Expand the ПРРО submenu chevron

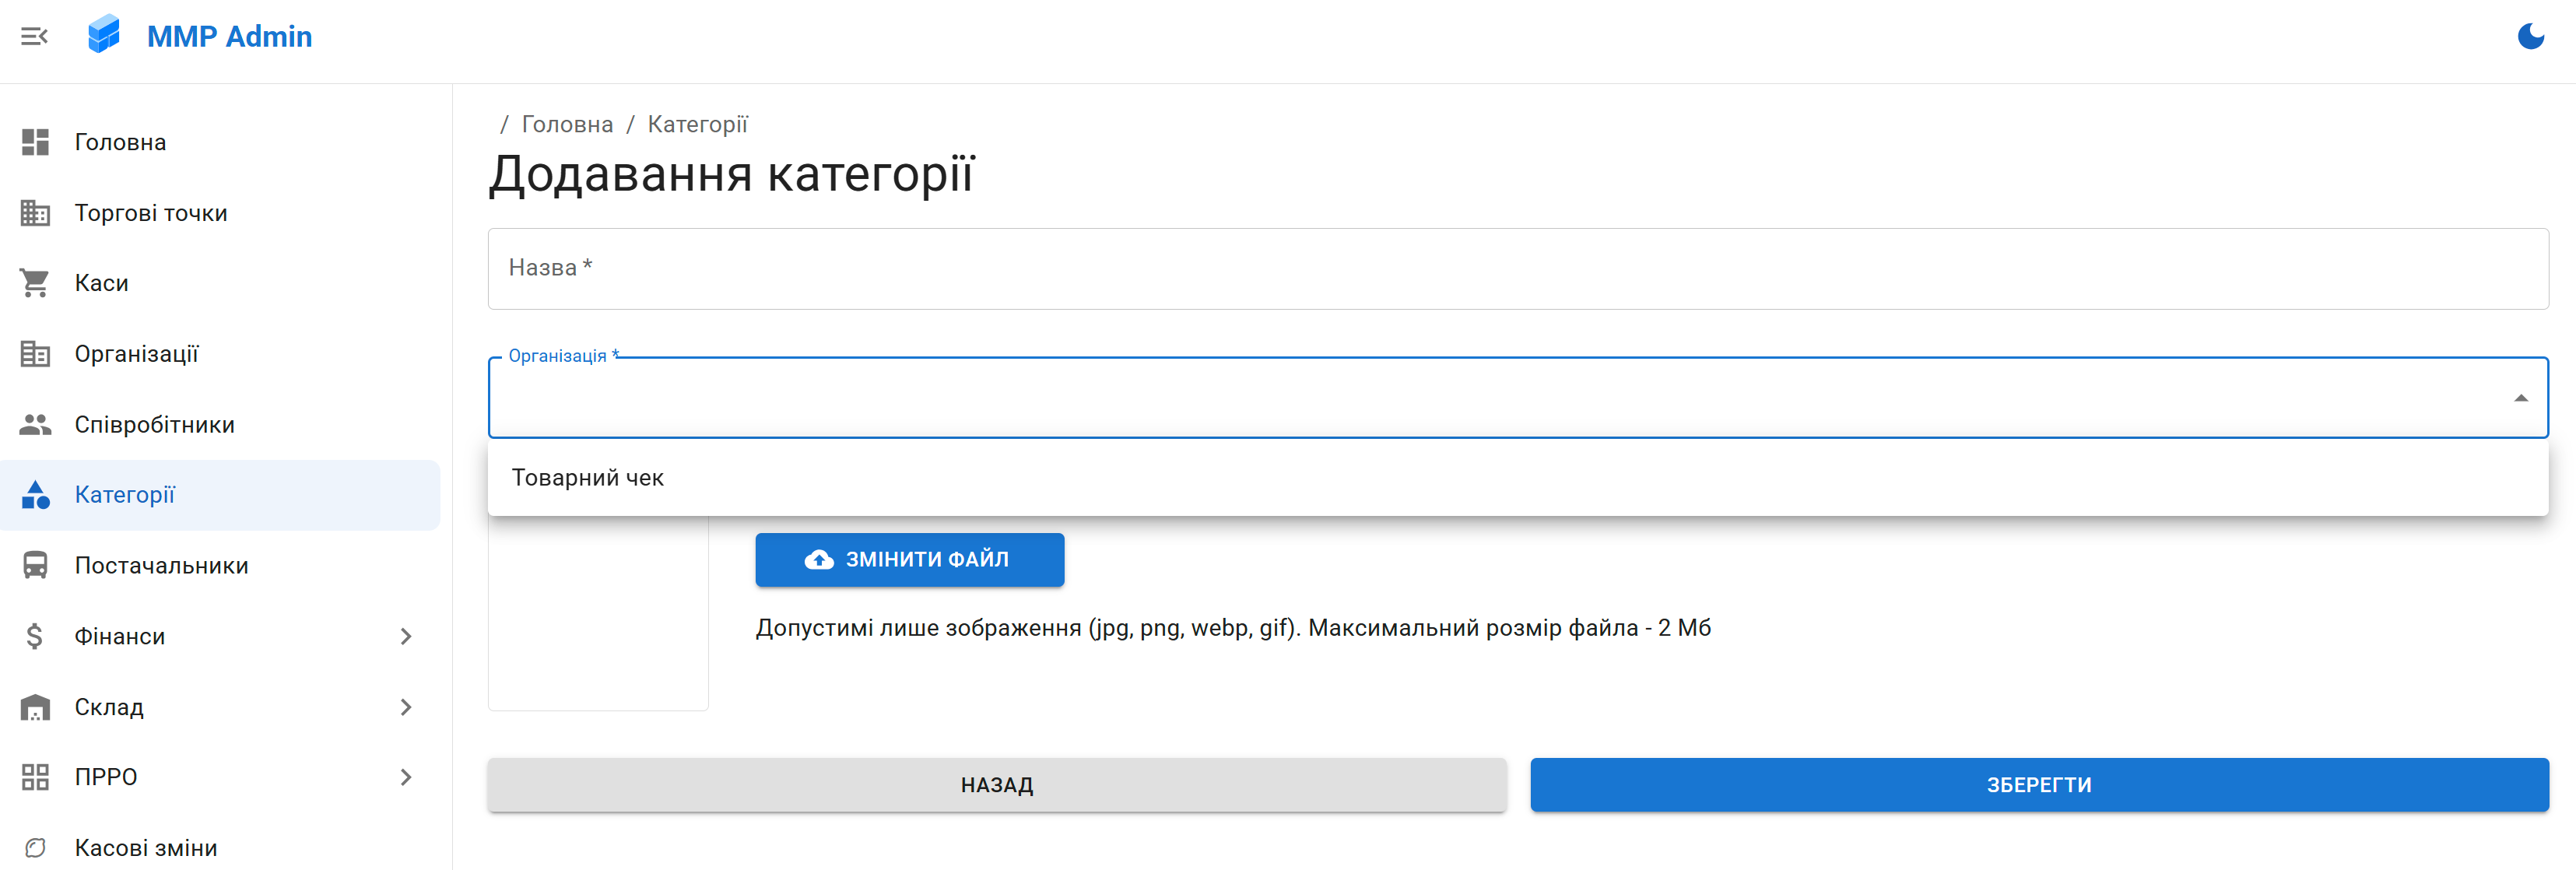(x=405, y=777)
